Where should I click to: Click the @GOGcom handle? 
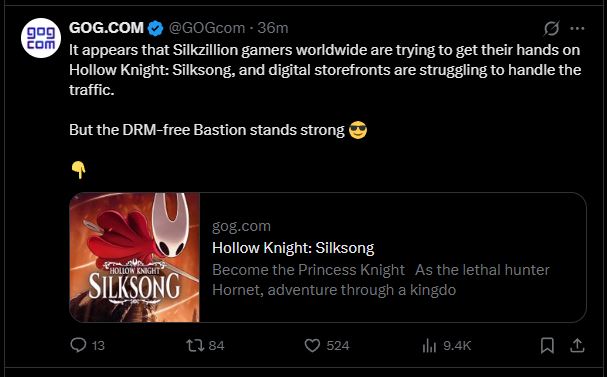207,28
